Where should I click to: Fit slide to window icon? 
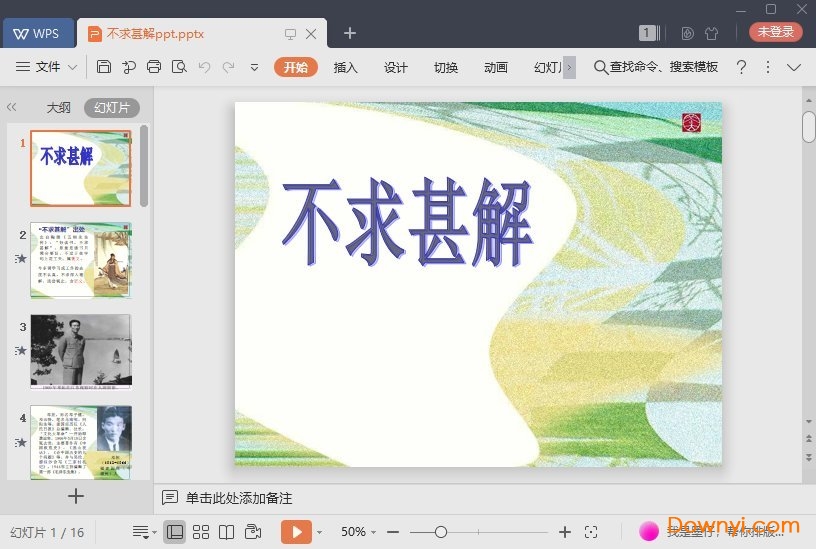(591, 532)
